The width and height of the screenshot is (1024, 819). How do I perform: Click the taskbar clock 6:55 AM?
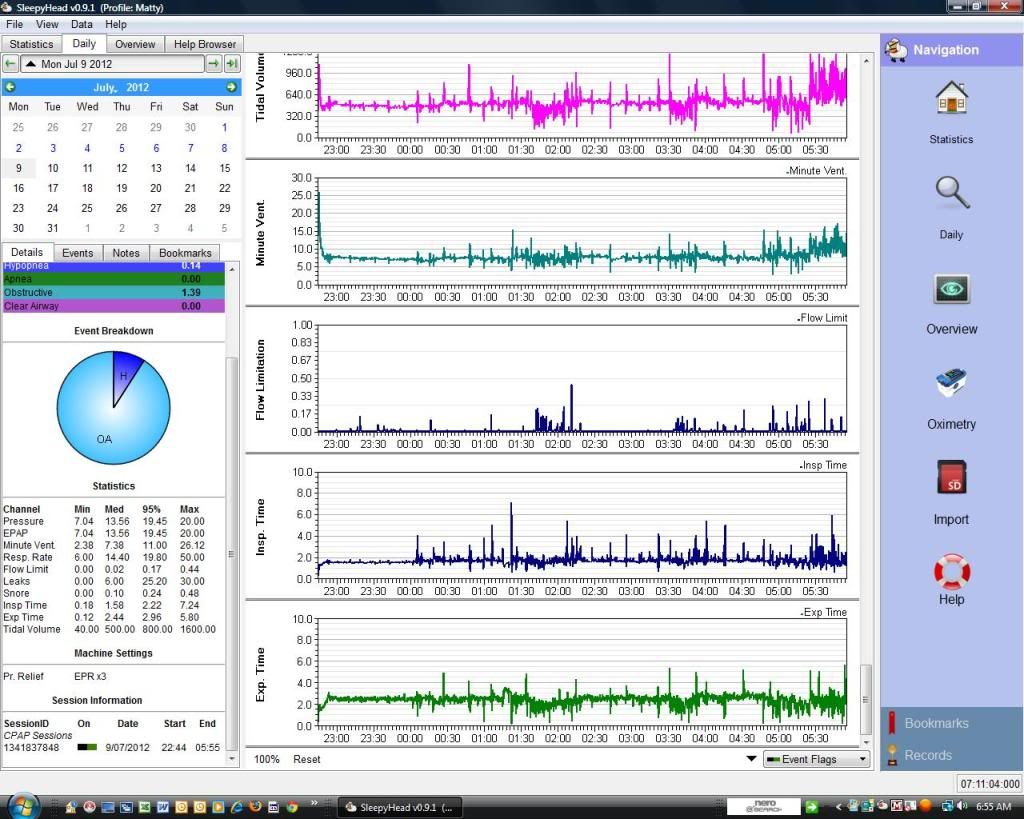coord(993,807)
